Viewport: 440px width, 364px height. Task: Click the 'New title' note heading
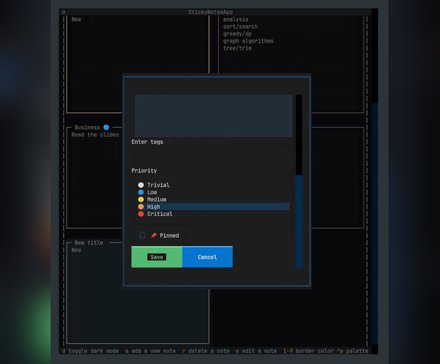point(89,243)
